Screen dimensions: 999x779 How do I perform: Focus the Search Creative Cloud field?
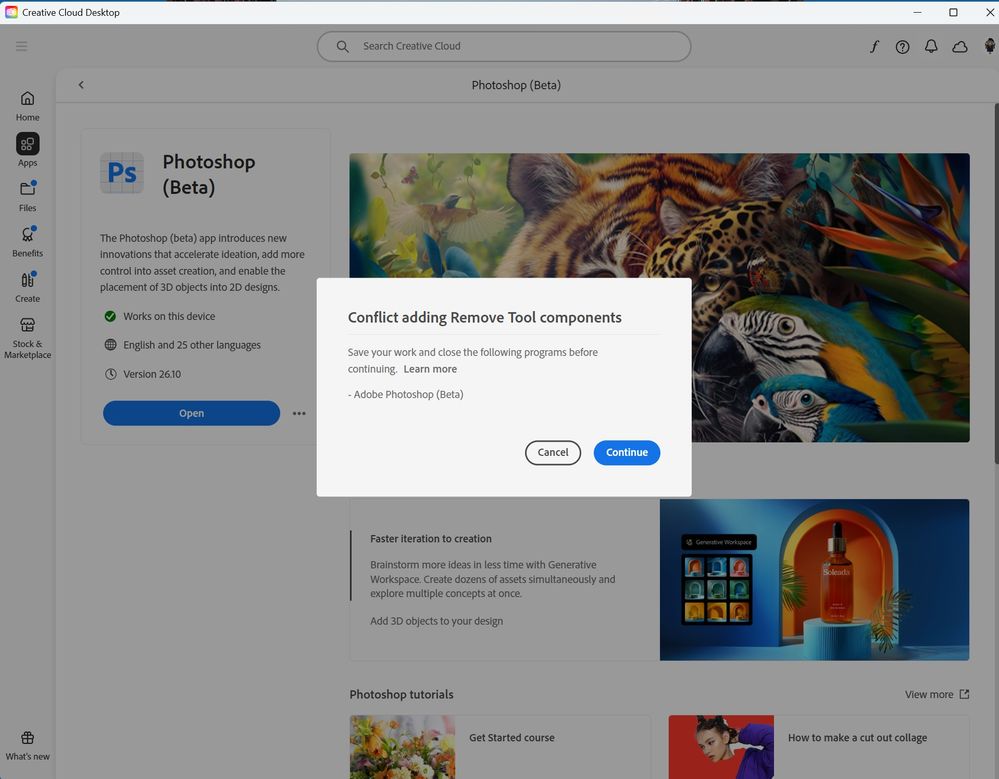click(x=504, y=46)
